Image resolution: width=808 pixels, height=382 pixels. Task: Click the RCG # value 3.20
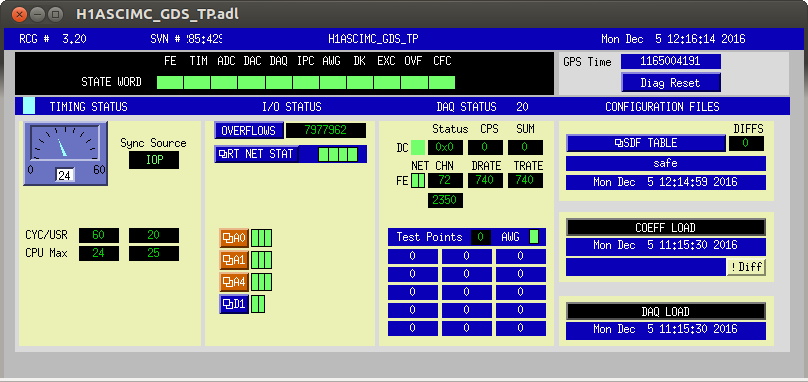74,39
